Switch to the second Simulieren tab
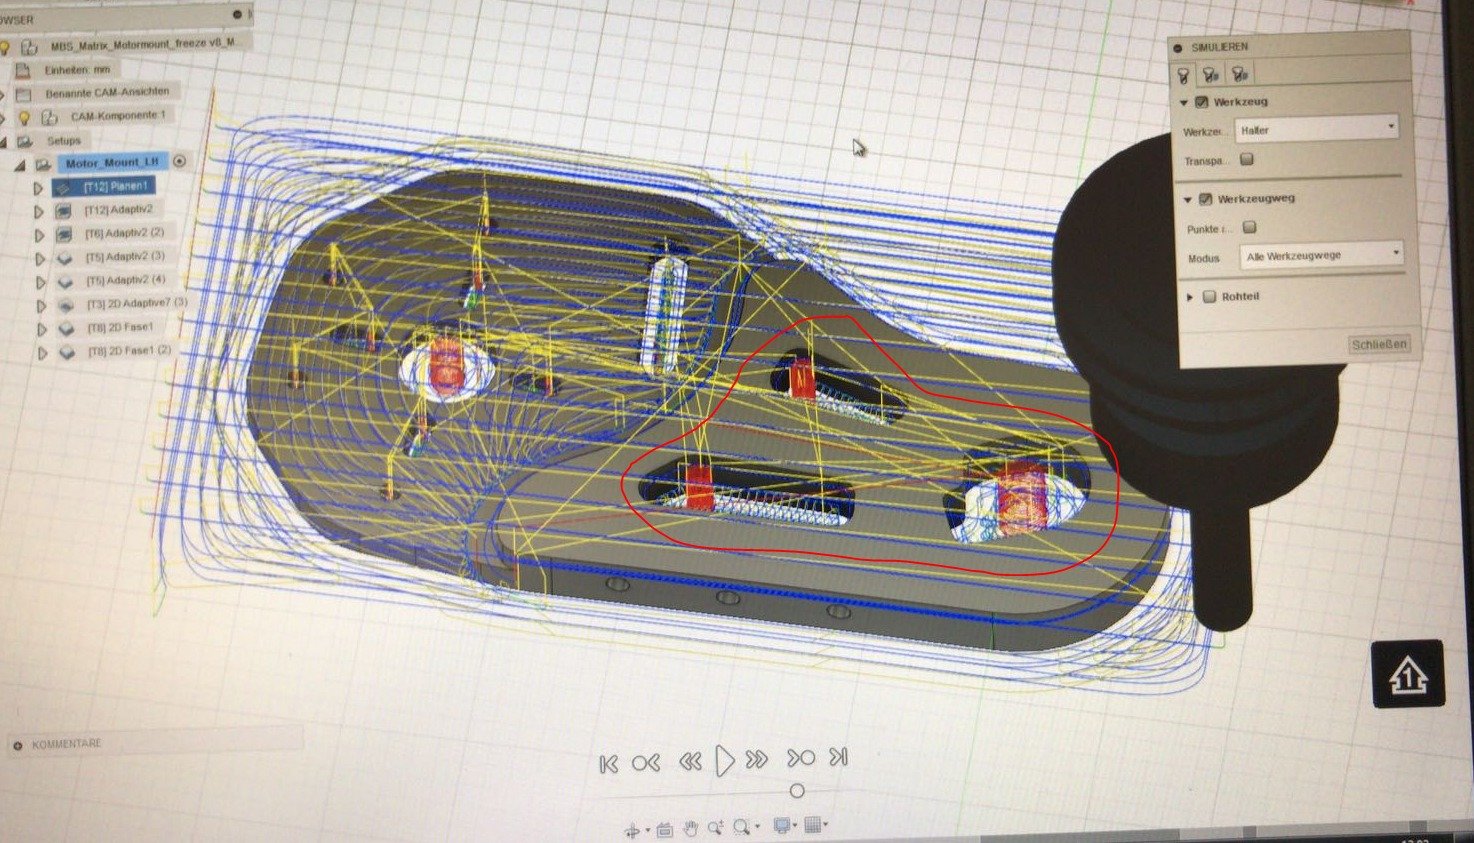 click(1210, 74)
